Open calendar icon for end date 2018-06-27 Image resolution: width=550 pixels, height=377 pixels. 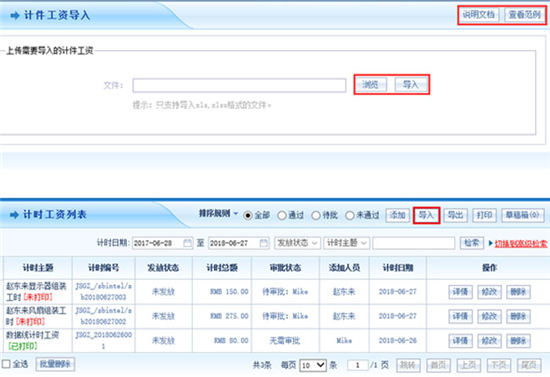[264, 243]
